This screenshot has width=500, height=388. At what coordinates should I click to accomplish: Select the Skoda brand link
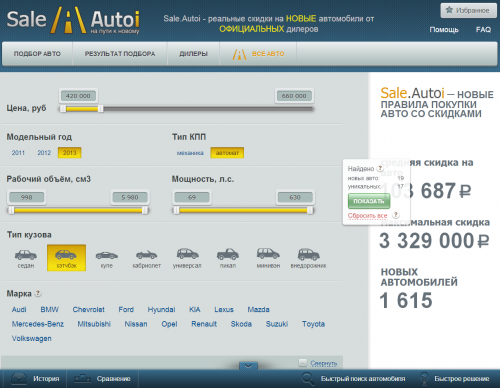click(x=241, y=324)
